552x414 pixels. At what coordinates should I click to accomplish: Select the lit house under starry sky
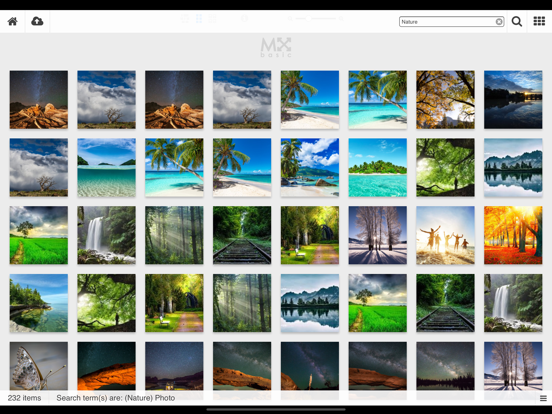click(x=174, y=366)
